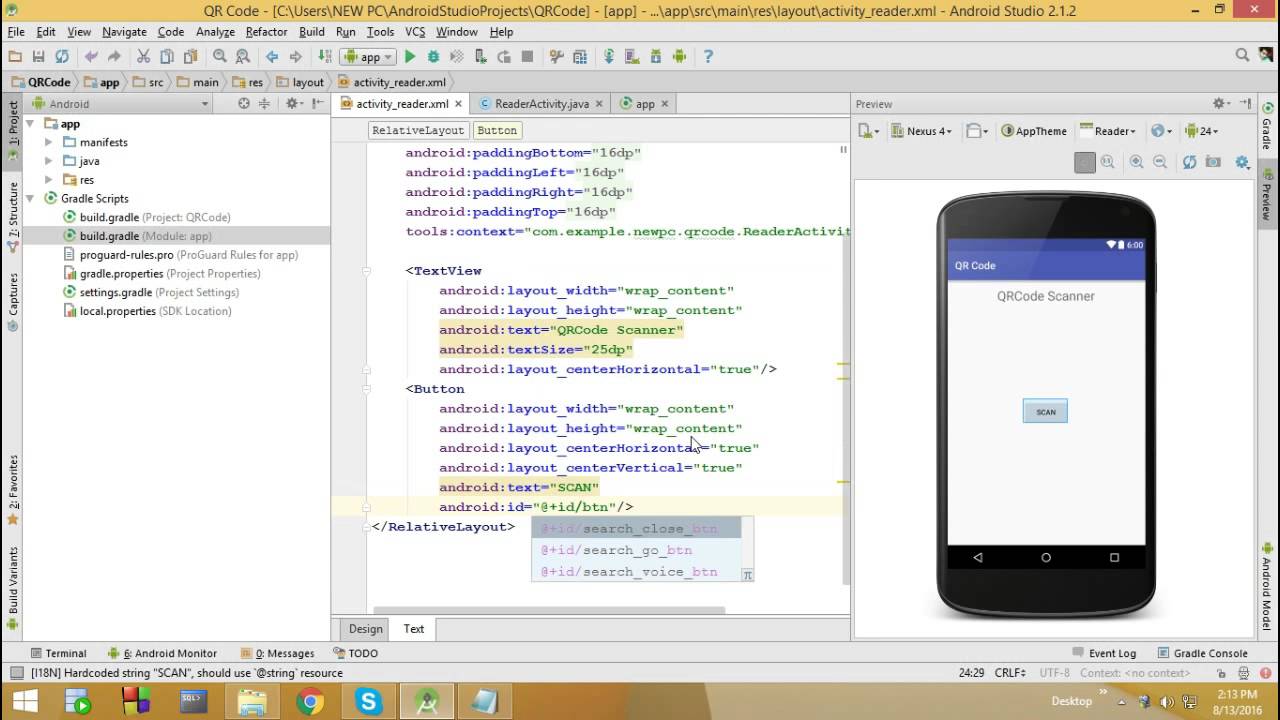Switch to the Design tab
The height and width of the screenshot is (720, 1280).
[x=365, y=629]
